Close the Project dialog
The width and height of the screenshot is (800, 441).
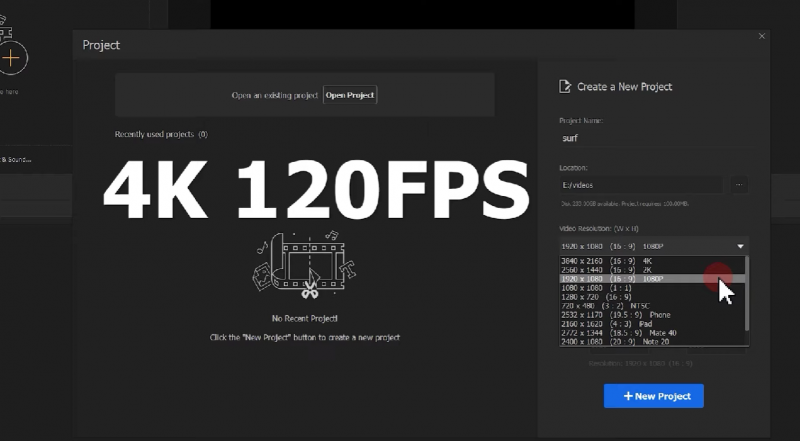coord(762,36)
